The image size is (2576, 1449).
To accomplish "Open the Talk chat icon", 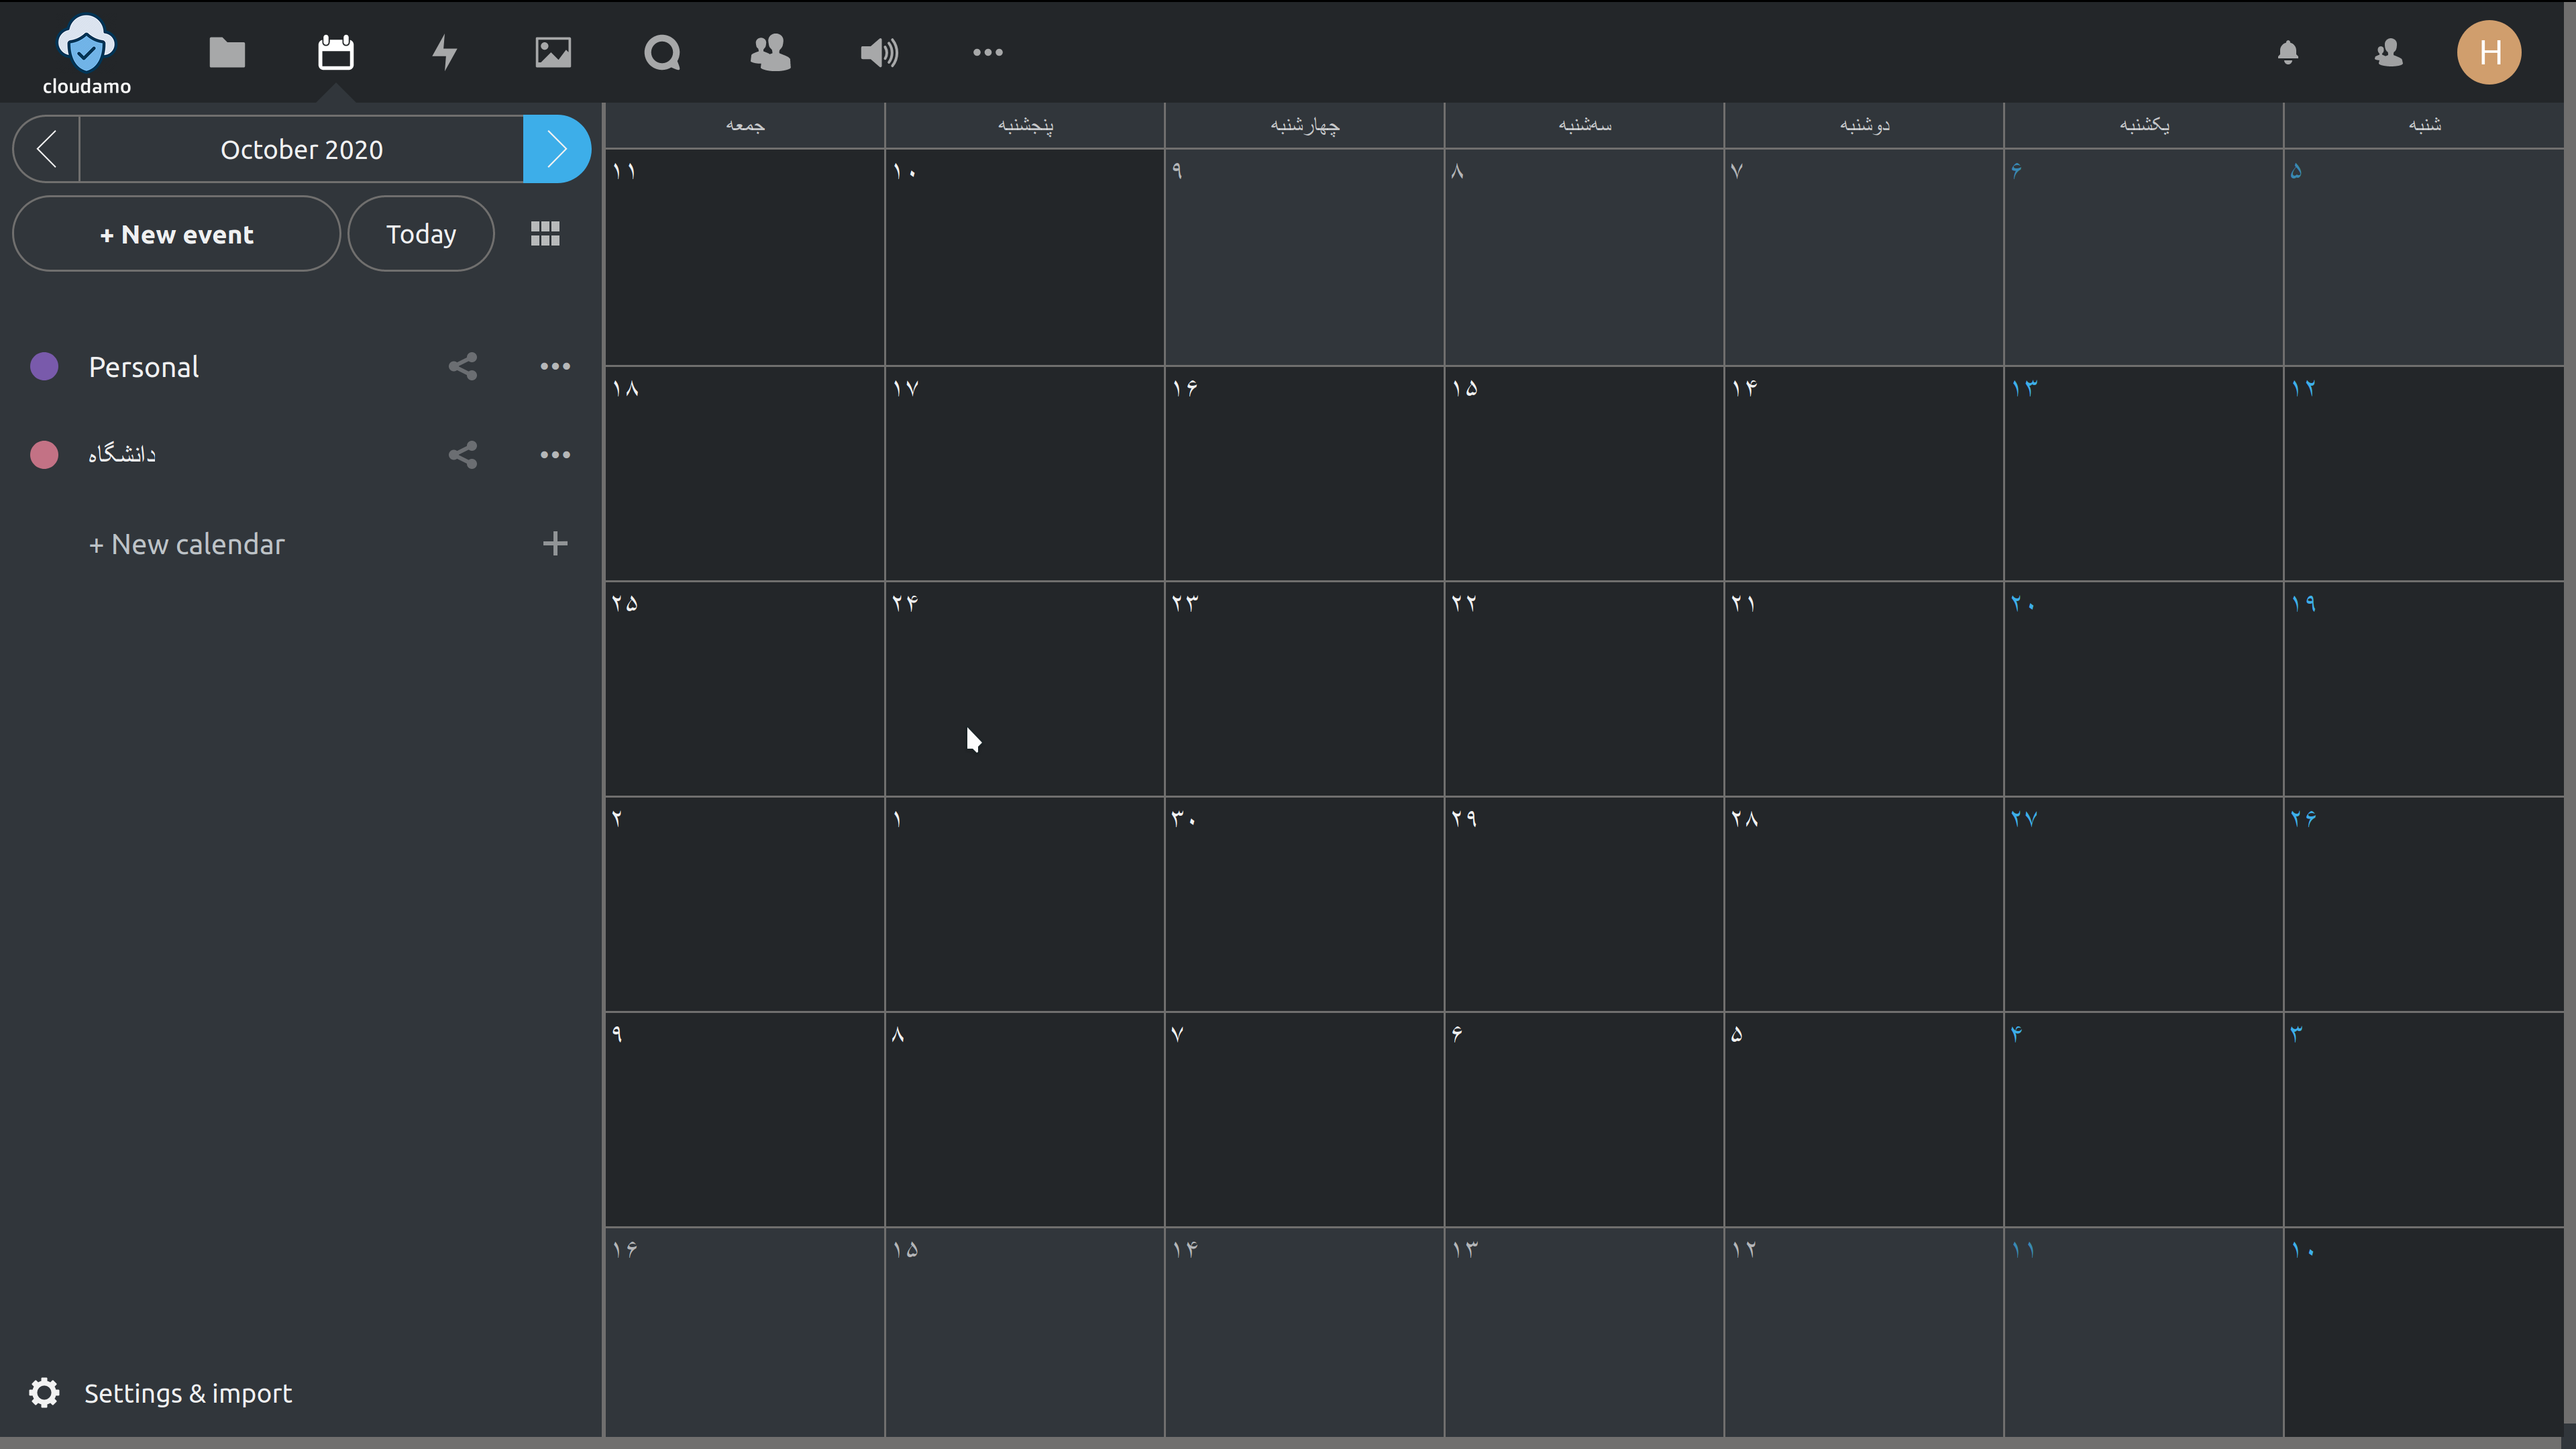I will [x=662, y=52].
